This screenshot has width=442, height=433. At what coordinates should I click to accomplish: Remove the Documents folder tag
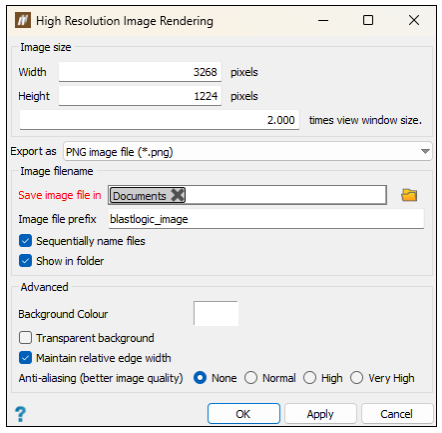point(178,195)
